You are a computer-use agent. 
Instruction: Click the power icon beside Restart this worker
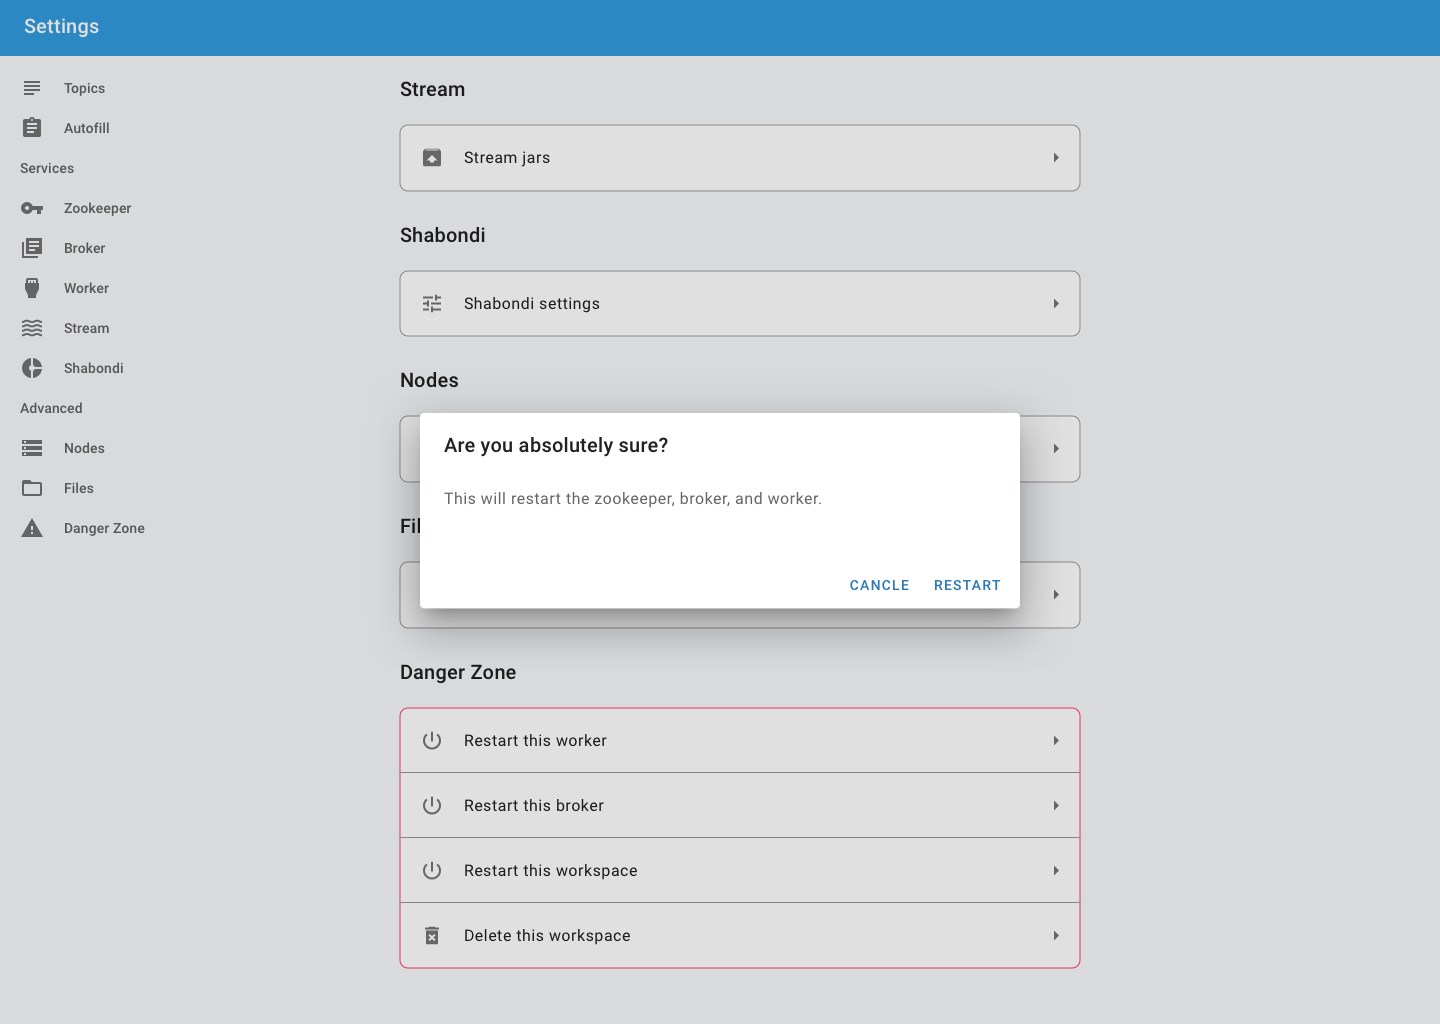pyautogui.click(x=432, y=741)
